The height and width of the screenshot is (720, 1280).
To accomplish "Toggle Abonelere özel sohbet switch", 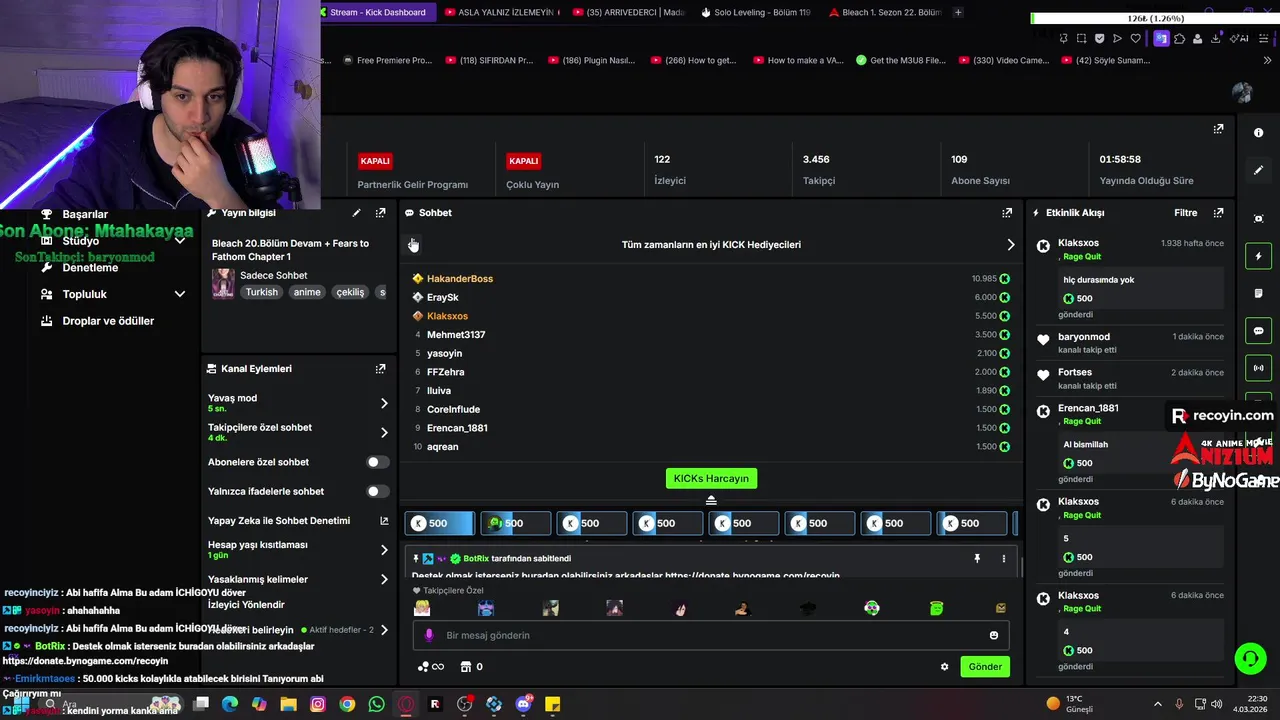I will pos(377,462).
